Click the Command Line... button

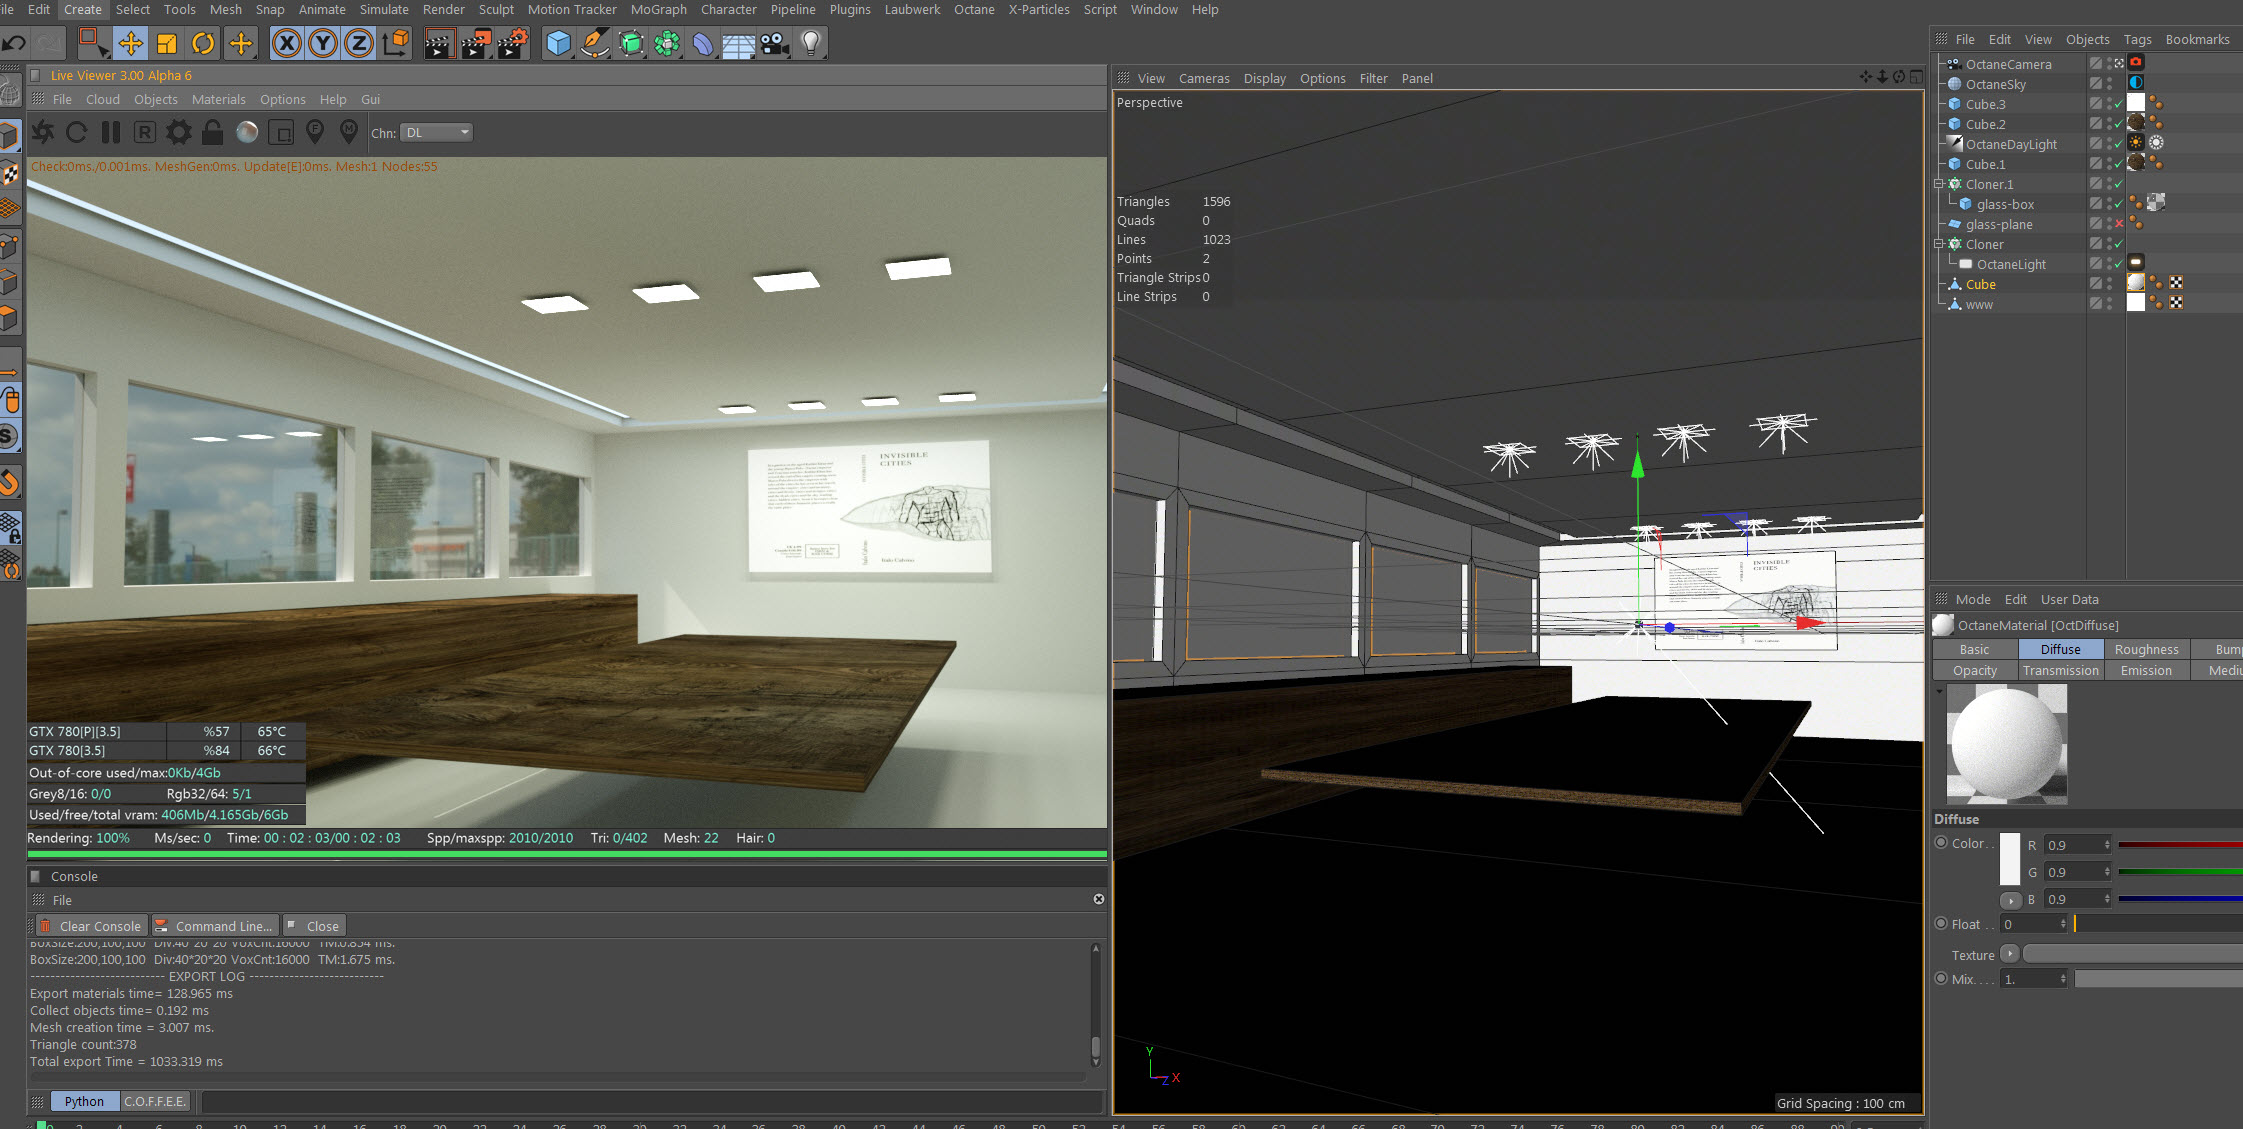214,926
